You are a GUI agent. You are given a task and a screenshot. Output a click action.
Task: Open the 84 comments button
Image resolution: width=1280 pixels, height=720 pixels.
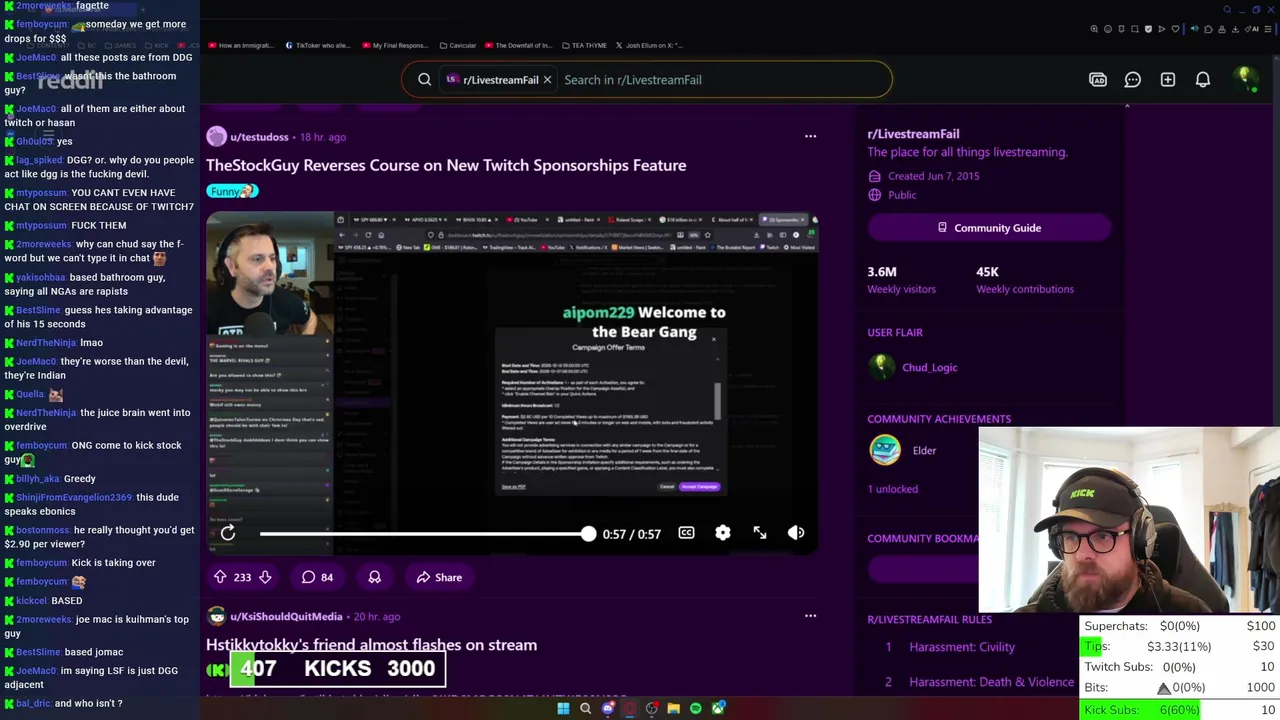pyautogui.click(x=318, y=577)
